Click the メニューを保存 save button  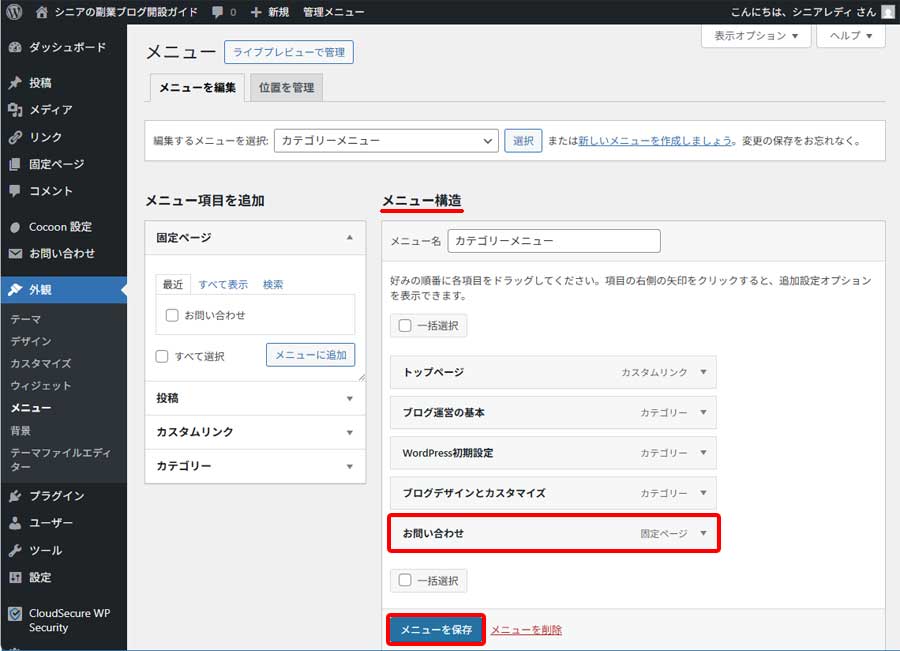[436, 629]
